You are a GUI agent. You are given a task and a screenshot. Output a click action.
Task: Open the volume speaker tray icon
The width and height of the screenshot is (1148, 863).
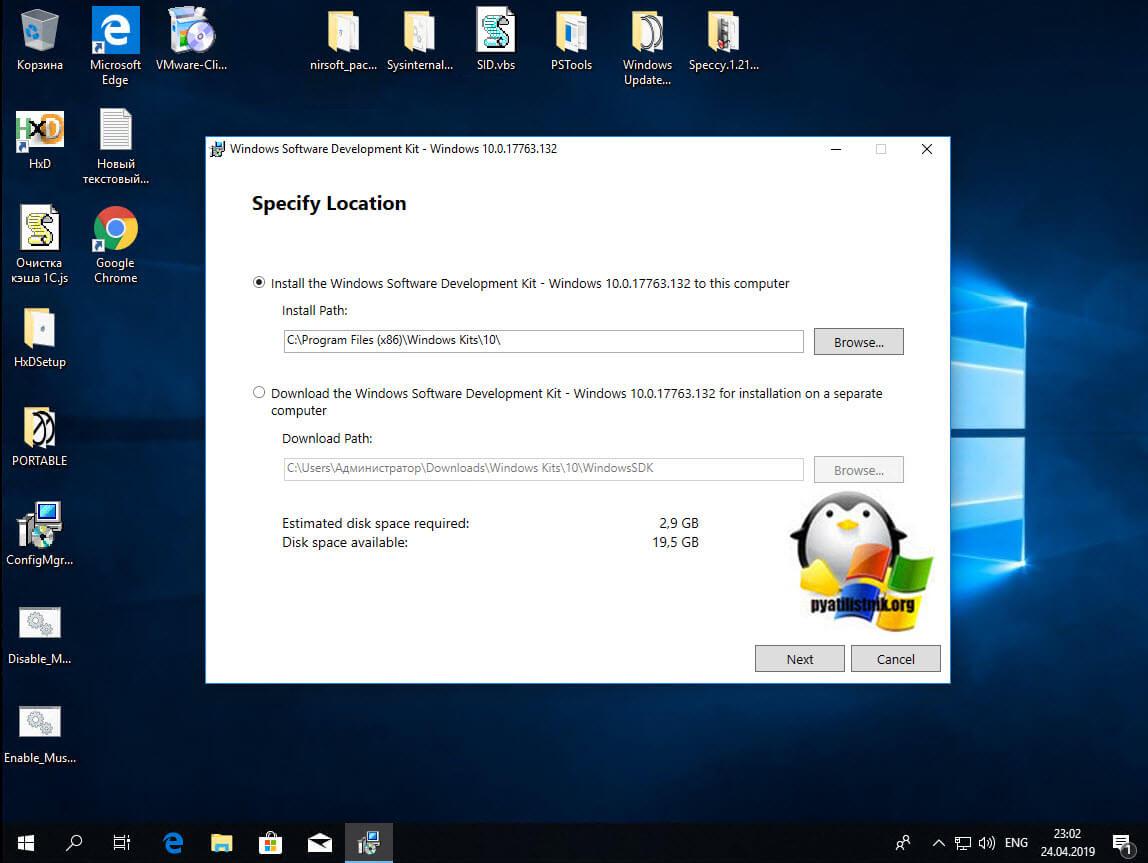(987, 843)
